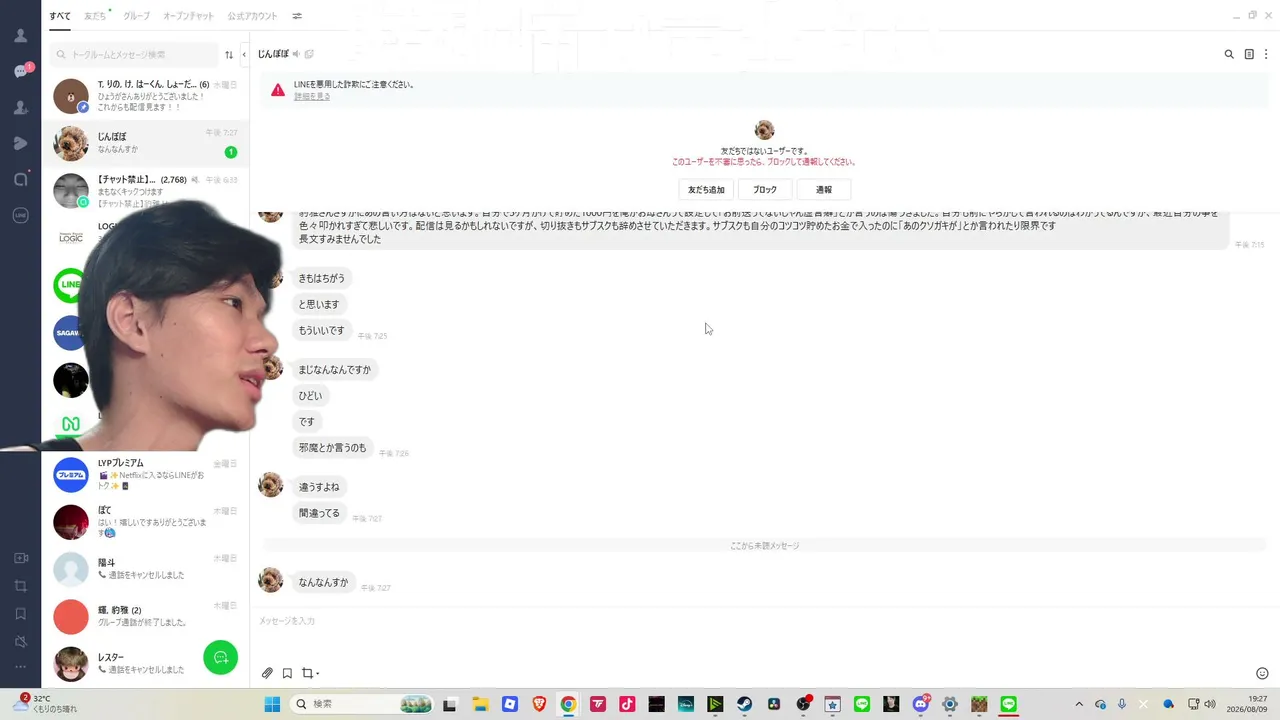Screen dimensions: 1280x720
Task: Open the 輝, 豹雅 group chat
Action: pos(145,616)
